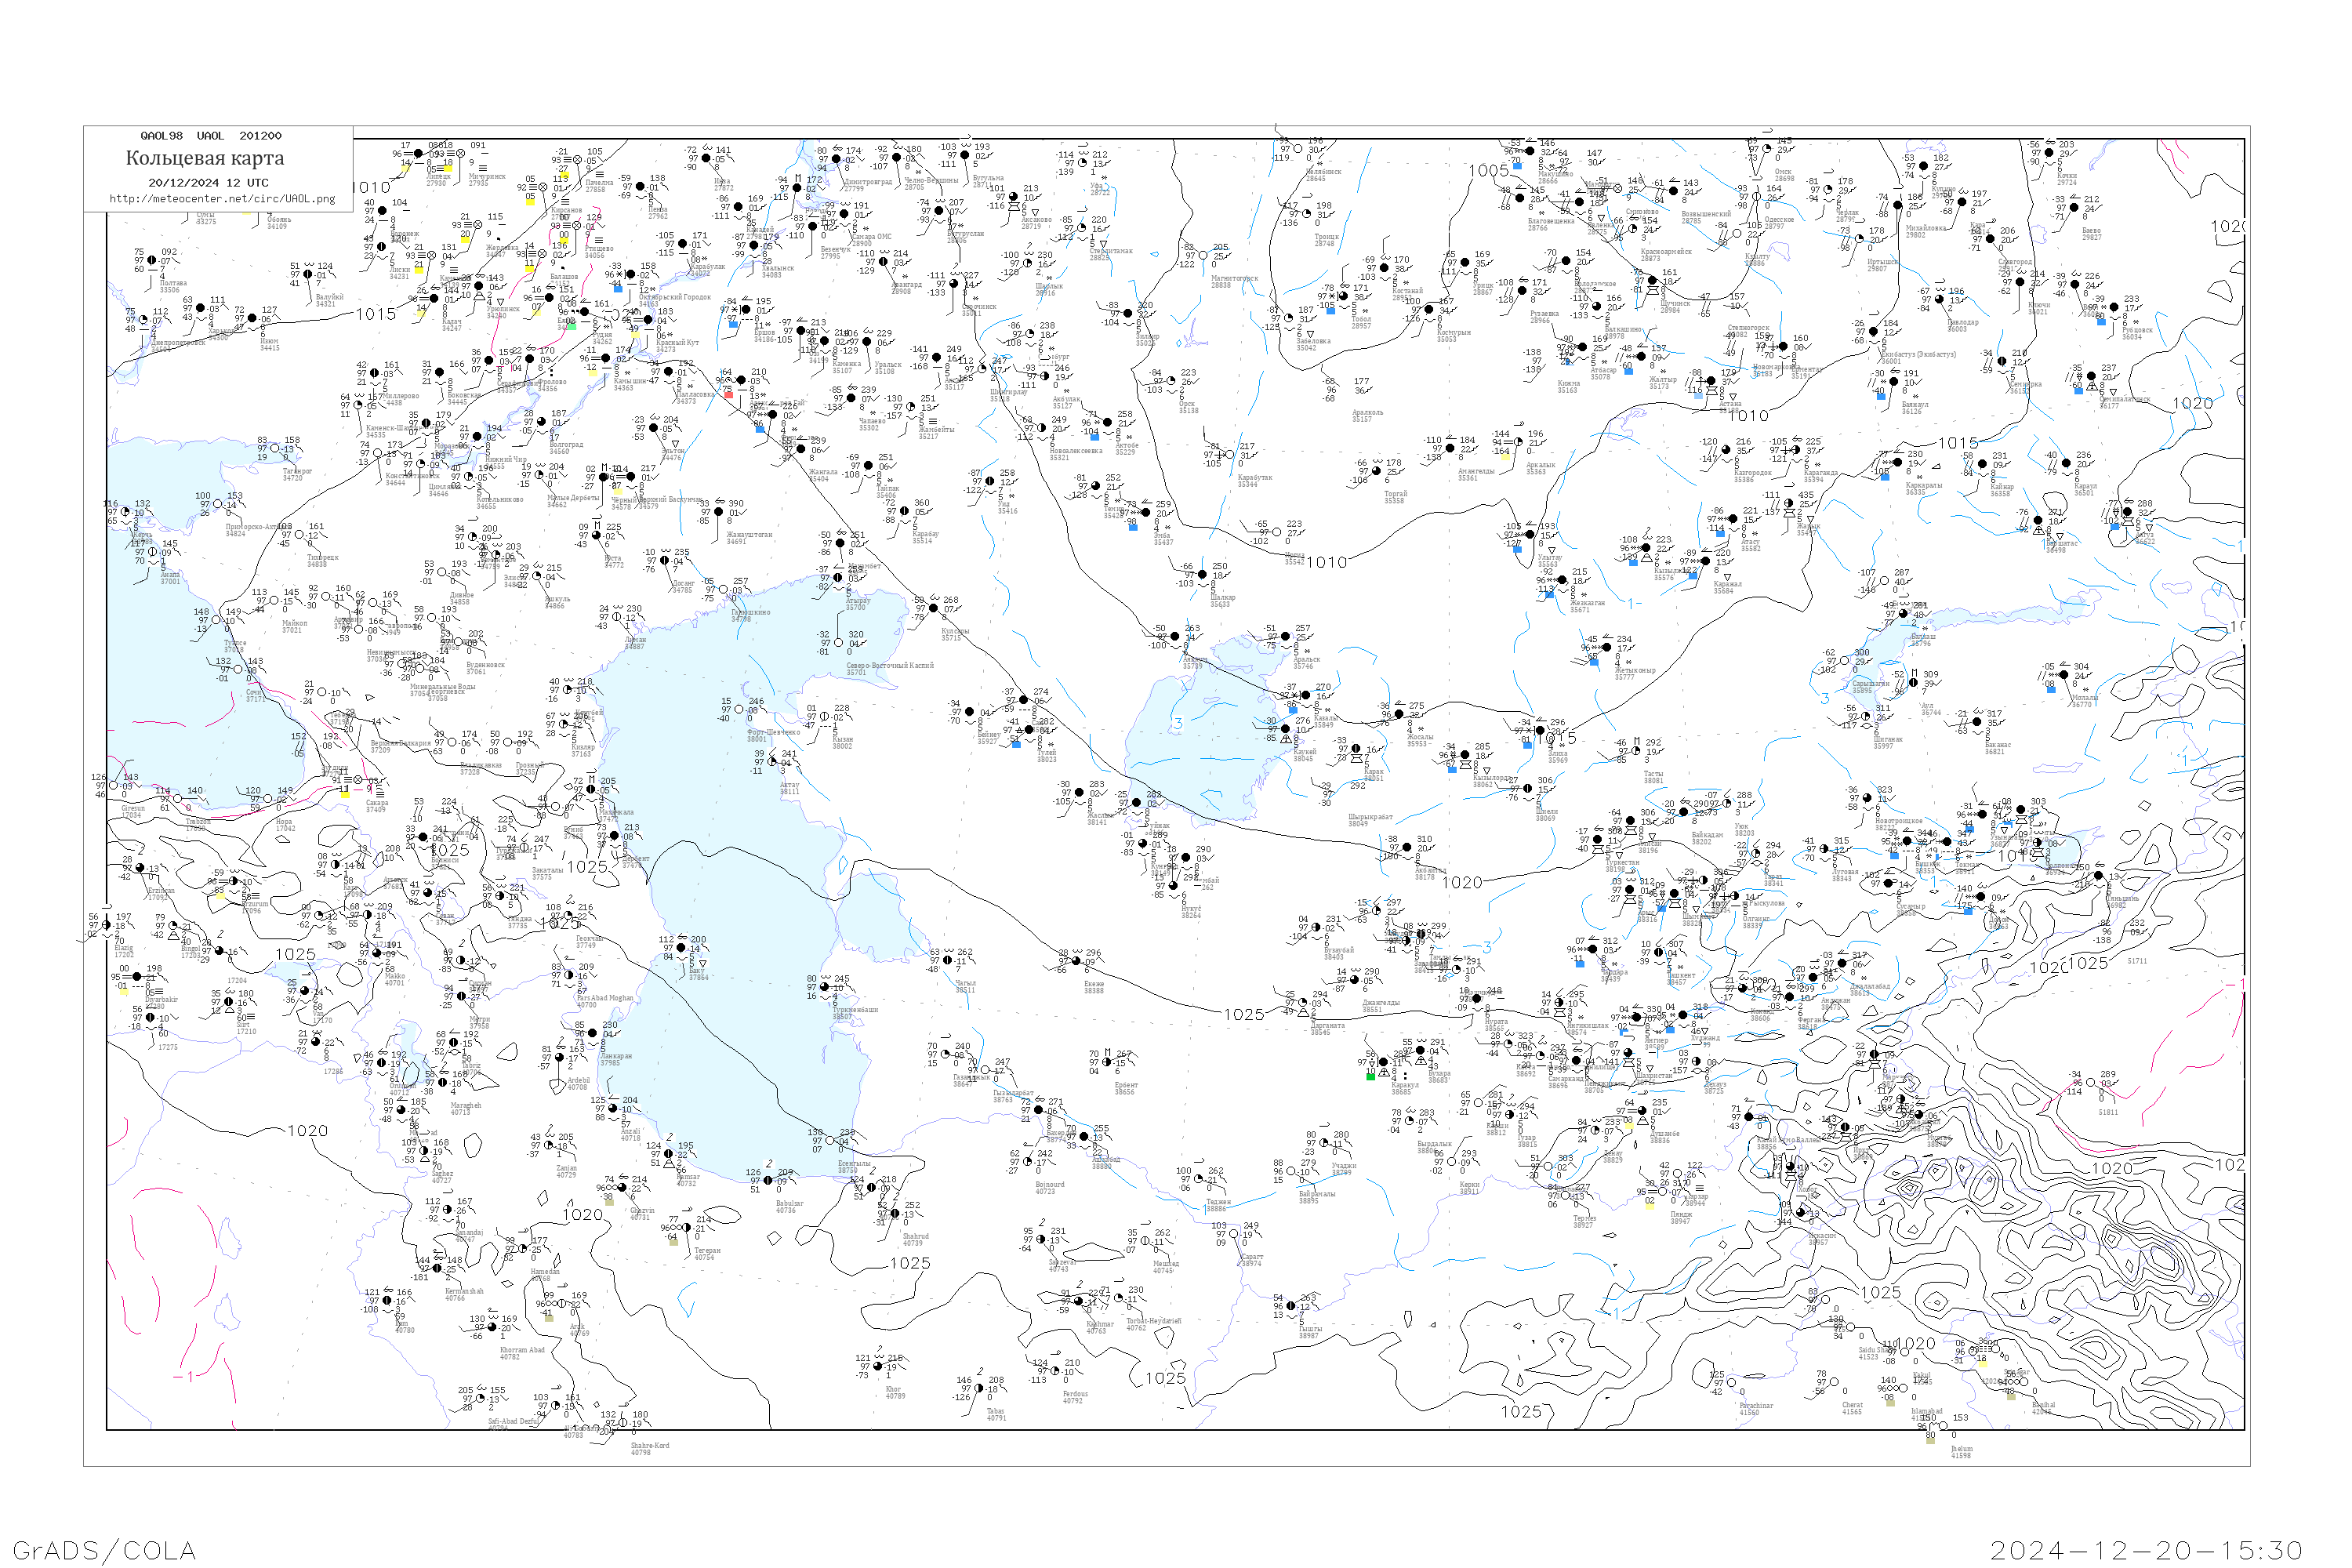Image resolution: width=2352 pixels, height=1568 pixels.
Task: Click the Полтава 33506 station circle
Action: tap(152, 260)
